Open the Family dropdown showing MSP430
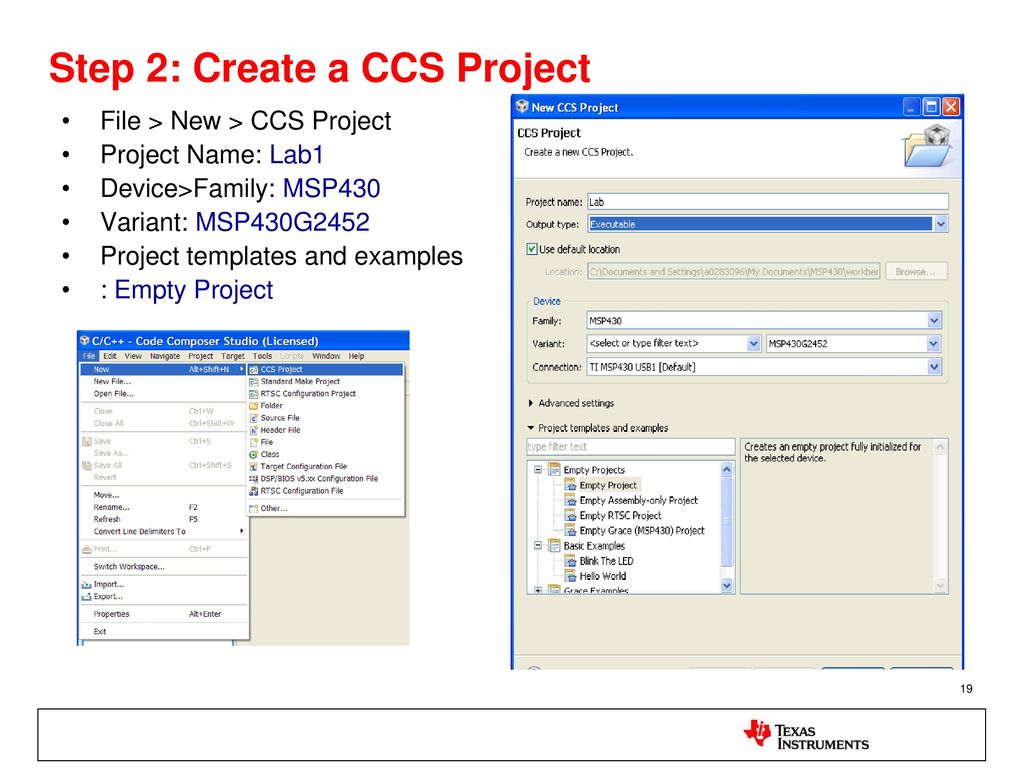1024x768 pixels. tap(934, 321)
